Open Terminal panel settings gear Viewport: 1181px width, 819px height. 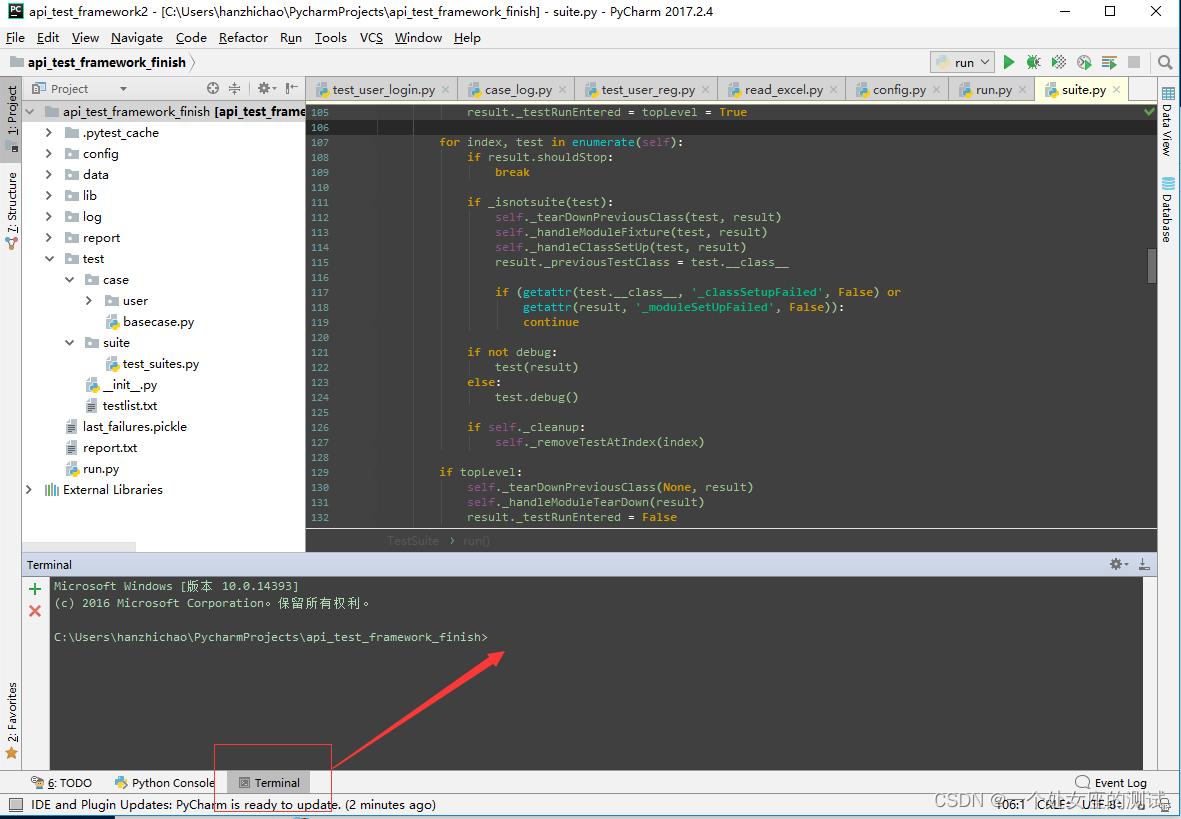(x=1118, y=564)
